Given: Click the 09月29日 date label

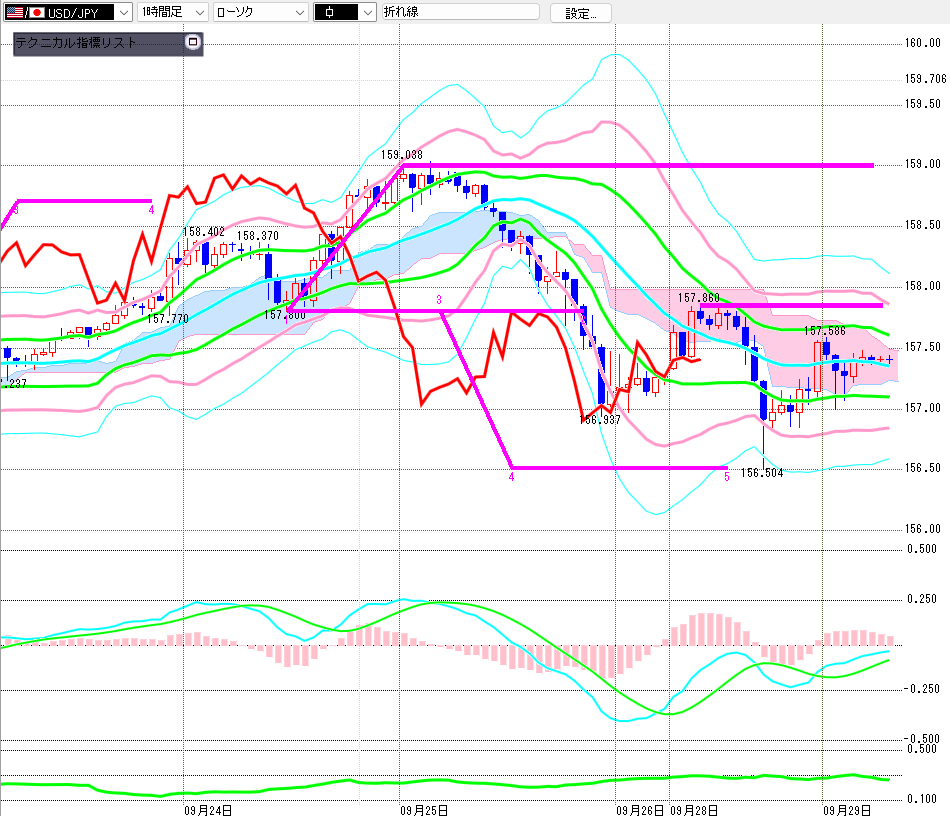Looking at the screenshot, I should pos(847,810).
